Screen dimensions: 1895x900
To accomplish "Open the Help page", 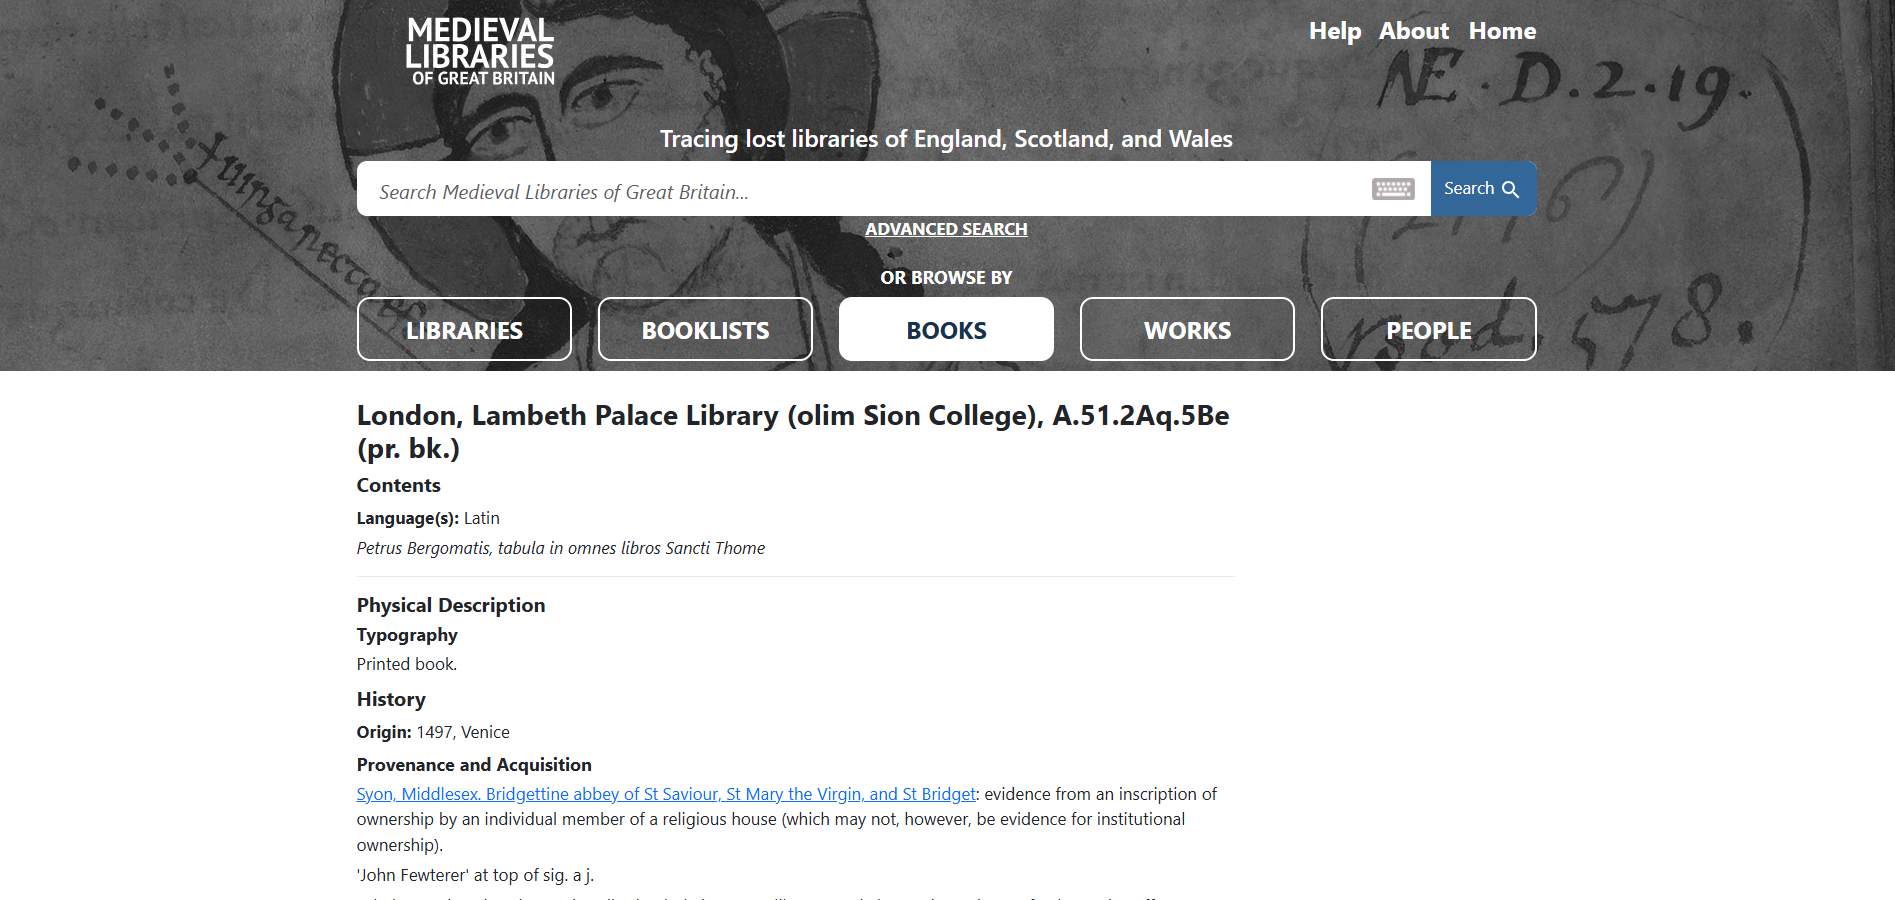I will 1334,31.
